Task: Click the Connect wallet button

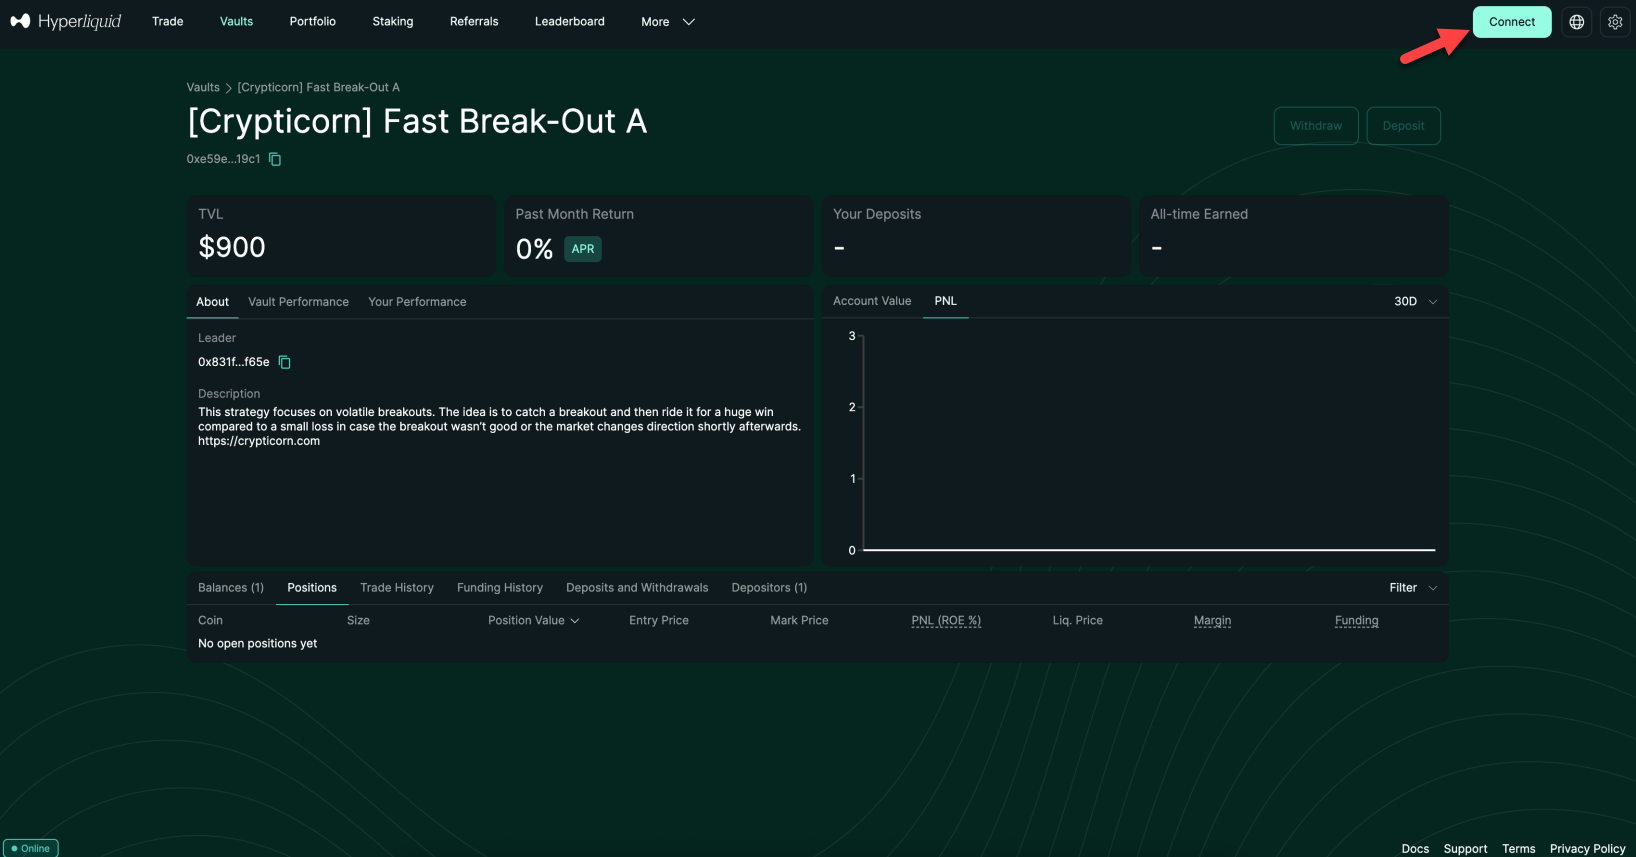Action: pos(1511,22)
